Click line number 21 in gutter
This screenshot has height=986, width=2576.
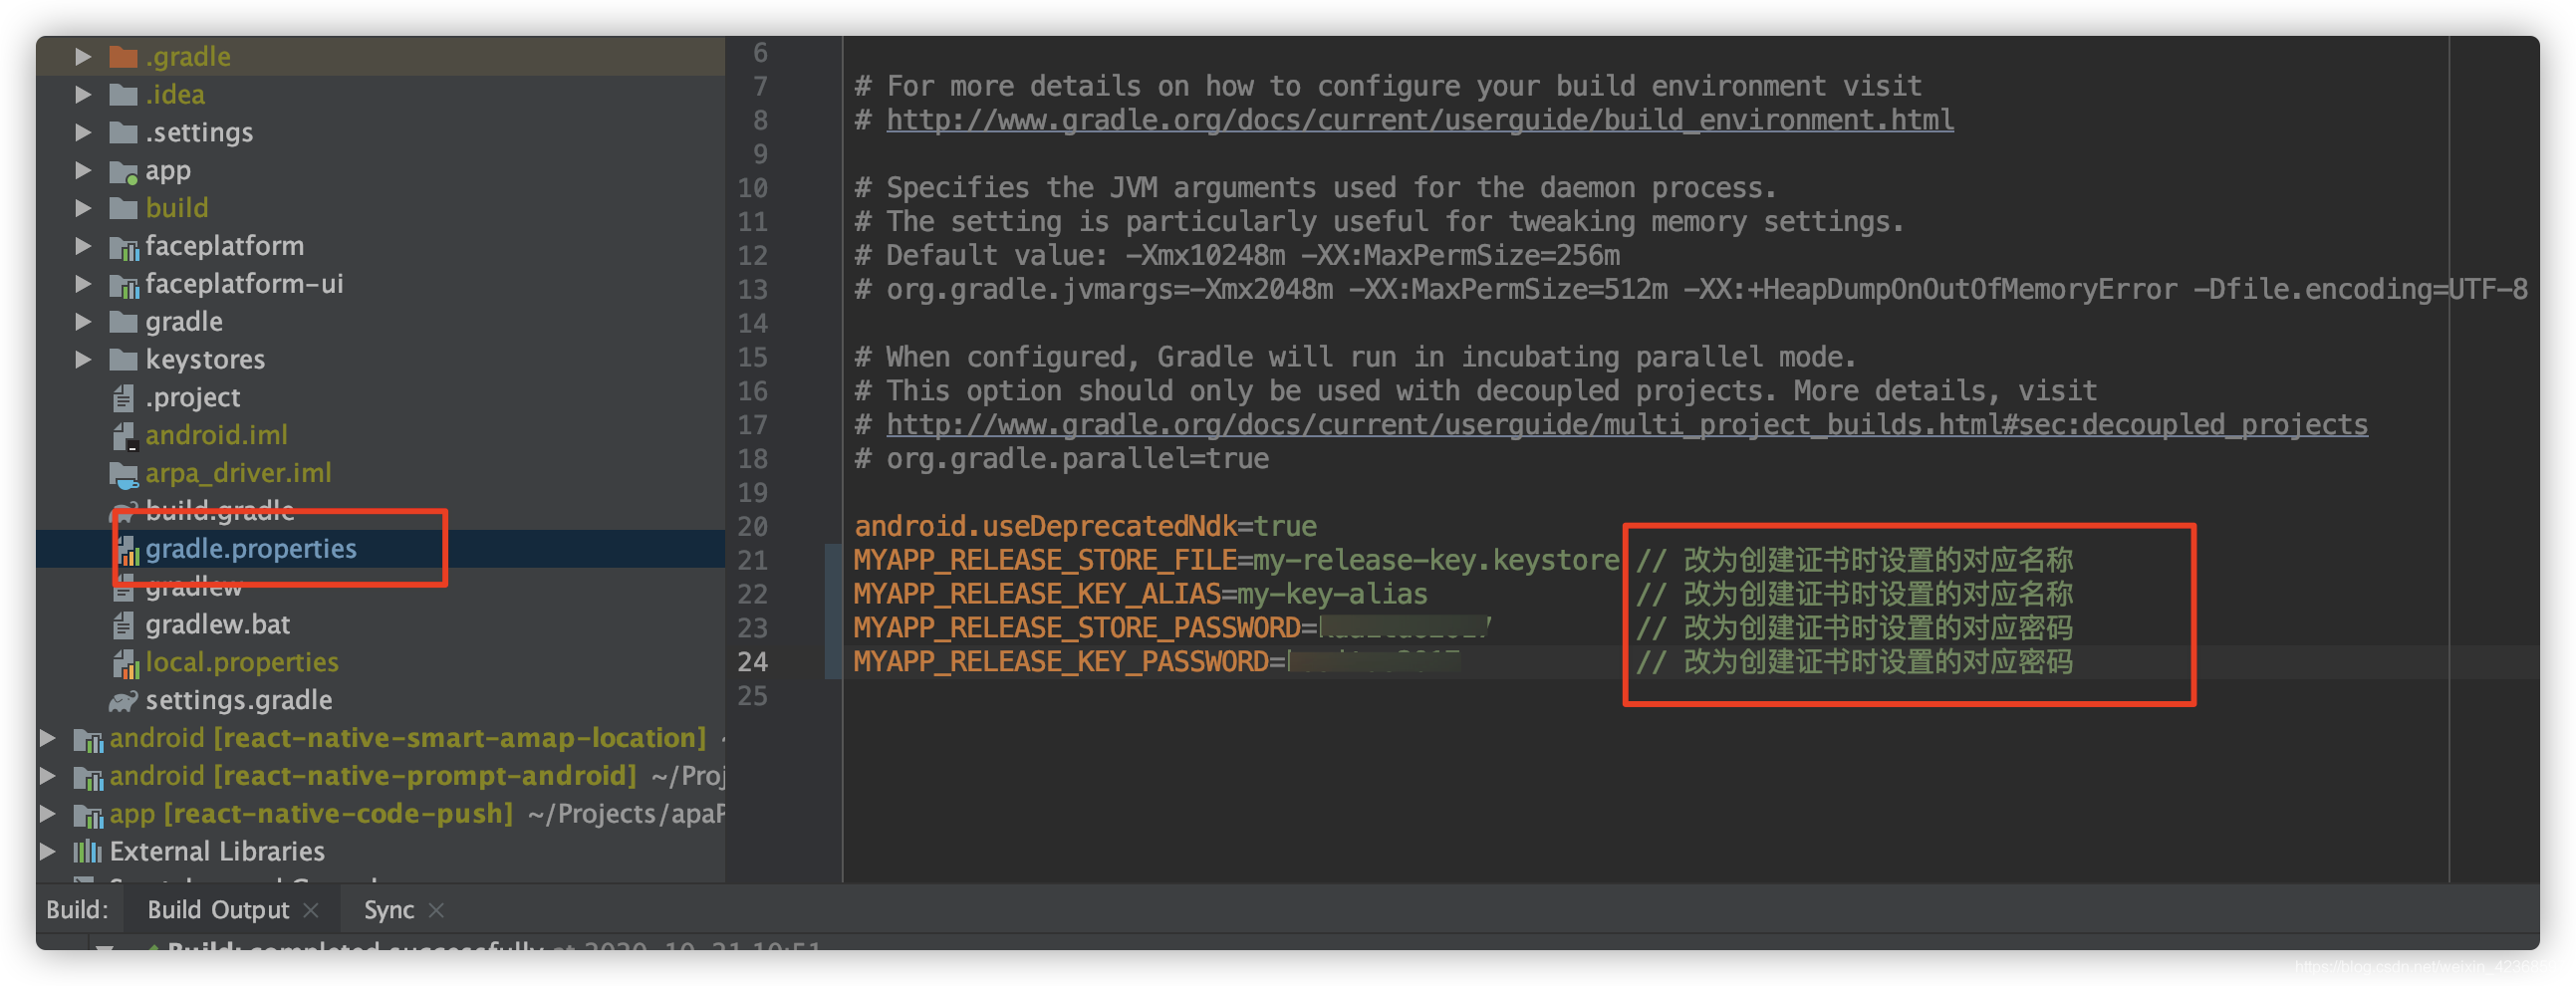point(752,561)
